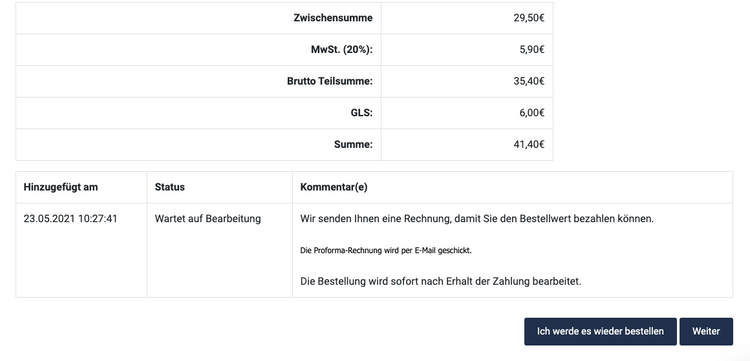Select the Brutto Teilsumme label
This screenshot has width=750, height=361.
(330, 81)
